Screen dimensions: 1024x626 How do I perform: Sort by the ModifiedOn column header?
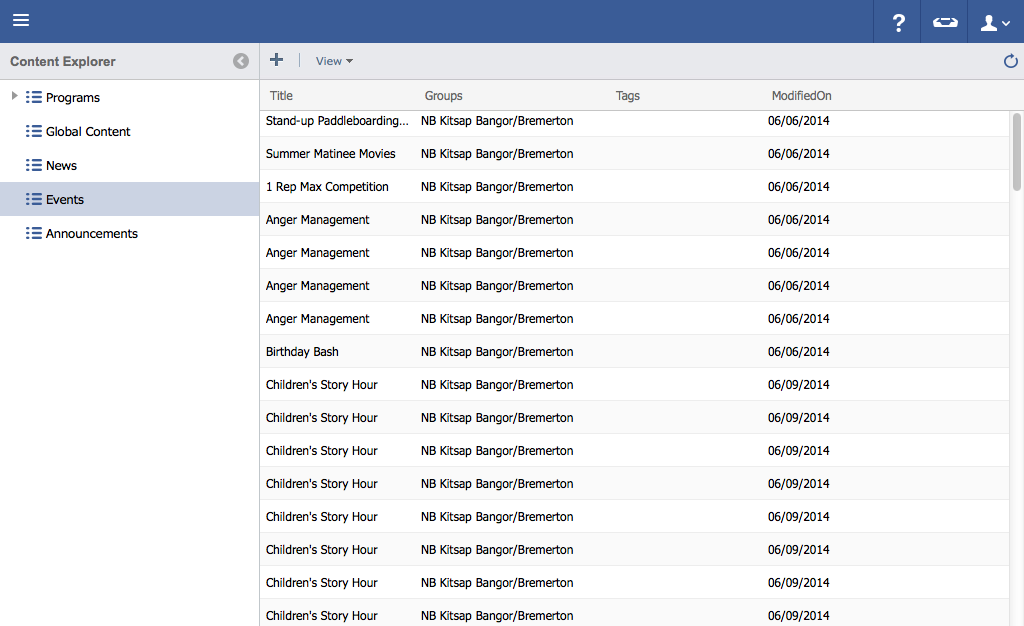pyautogui.click(x=801, y=96)
